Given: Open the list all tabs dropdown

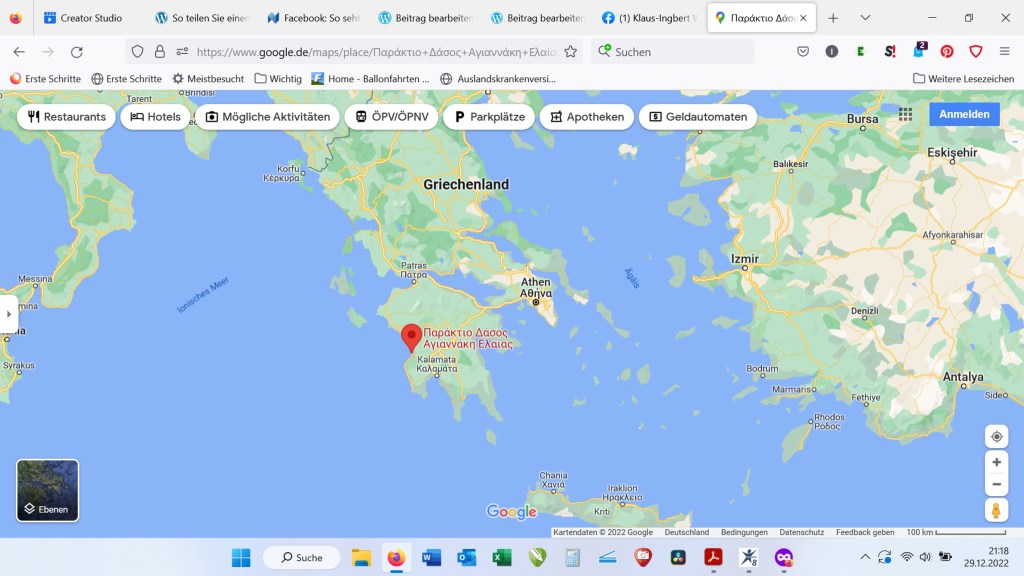Looking at the screenshot, I should pyautogui.click(x=865, y=18).
